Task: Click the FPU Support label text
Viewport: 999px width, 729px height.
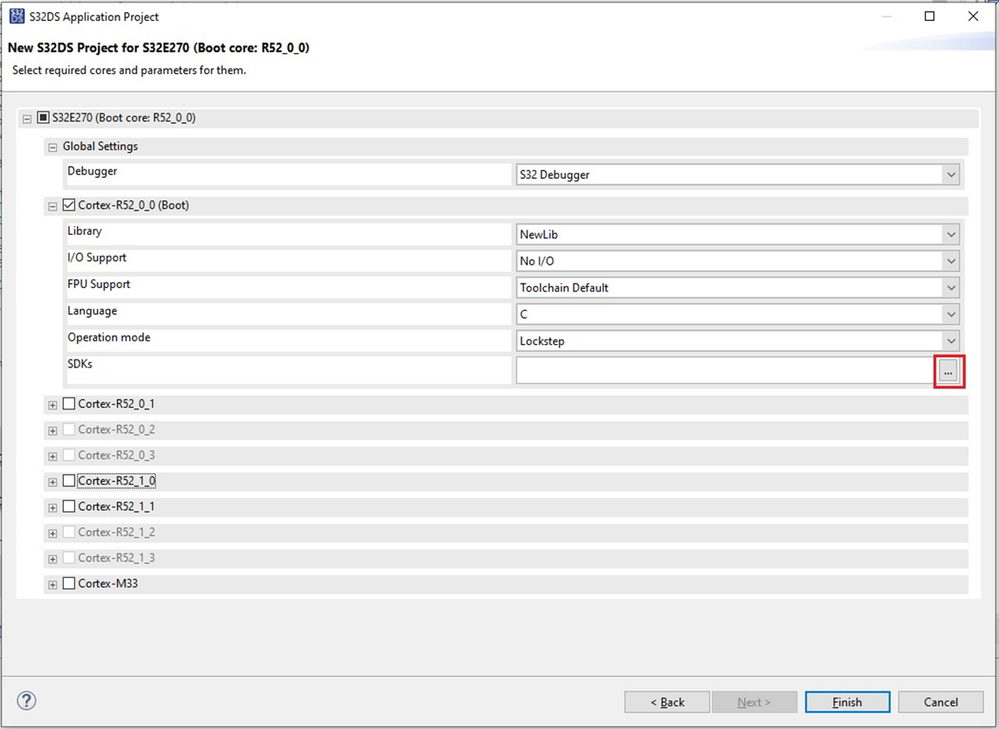Action: click(x=99, y=284)
